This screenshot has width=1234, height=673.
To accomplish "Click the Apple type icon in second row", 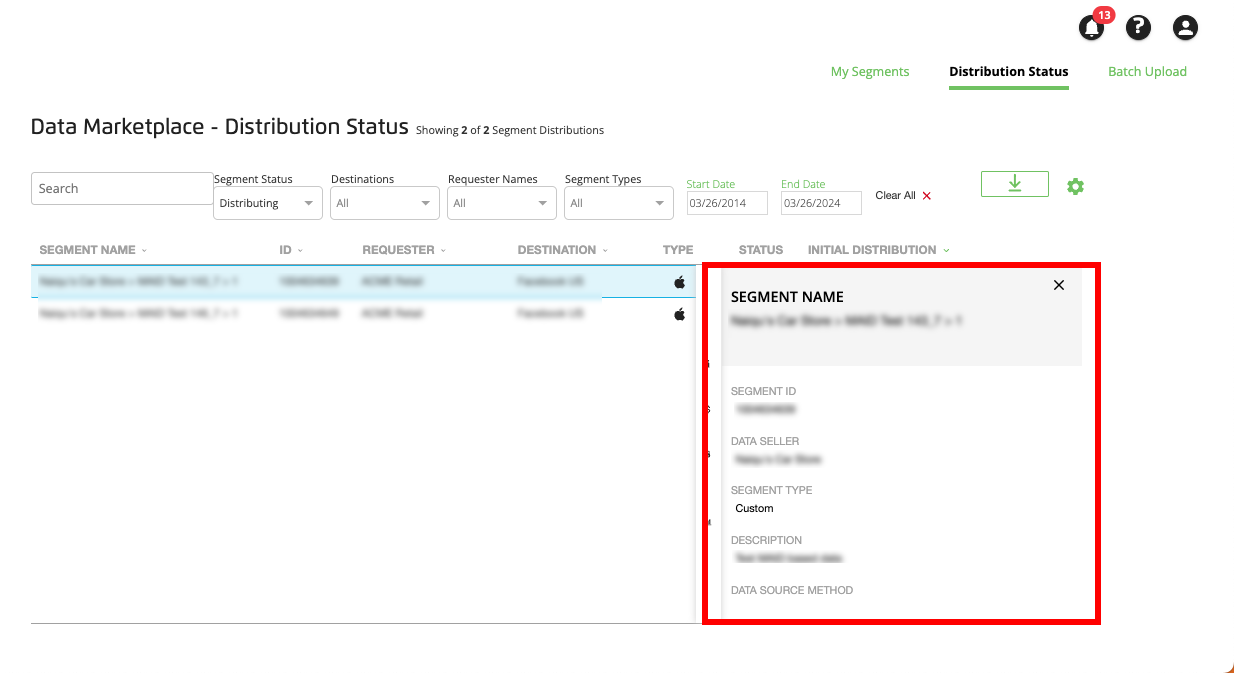I will point(680,314).
